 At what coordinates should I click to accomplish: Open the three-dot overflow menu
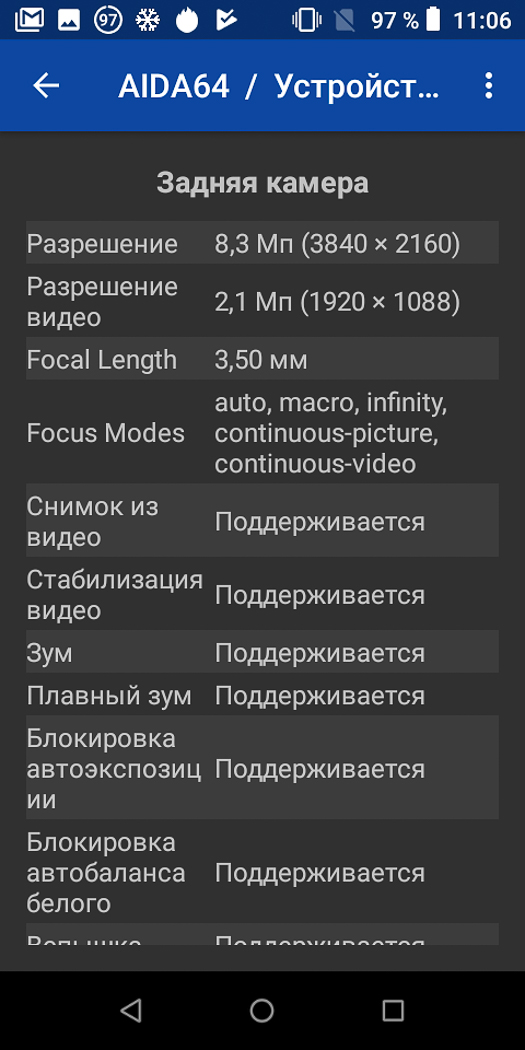489,86
